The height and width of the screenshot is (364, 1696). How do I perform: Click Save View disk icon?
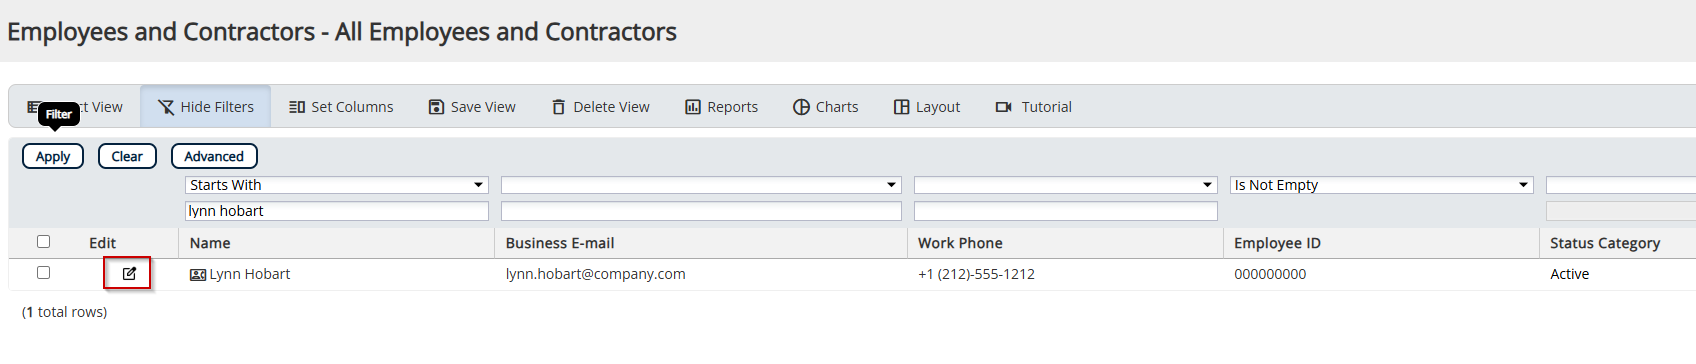pos(436,107)
